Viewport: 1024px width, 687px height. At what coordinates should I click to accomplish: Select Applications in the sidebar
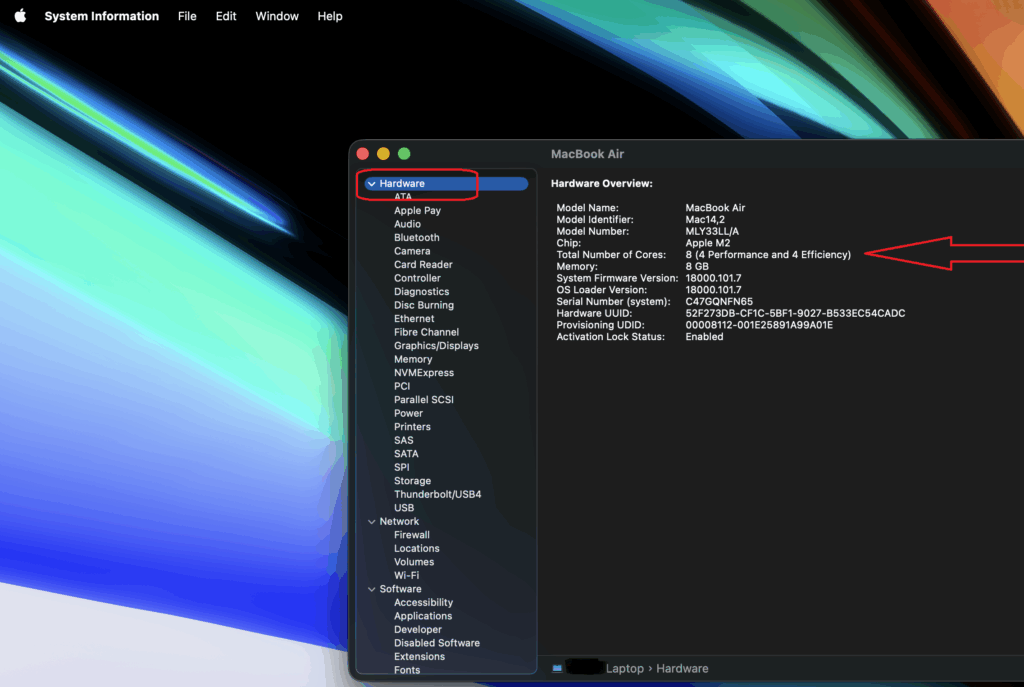423,616
